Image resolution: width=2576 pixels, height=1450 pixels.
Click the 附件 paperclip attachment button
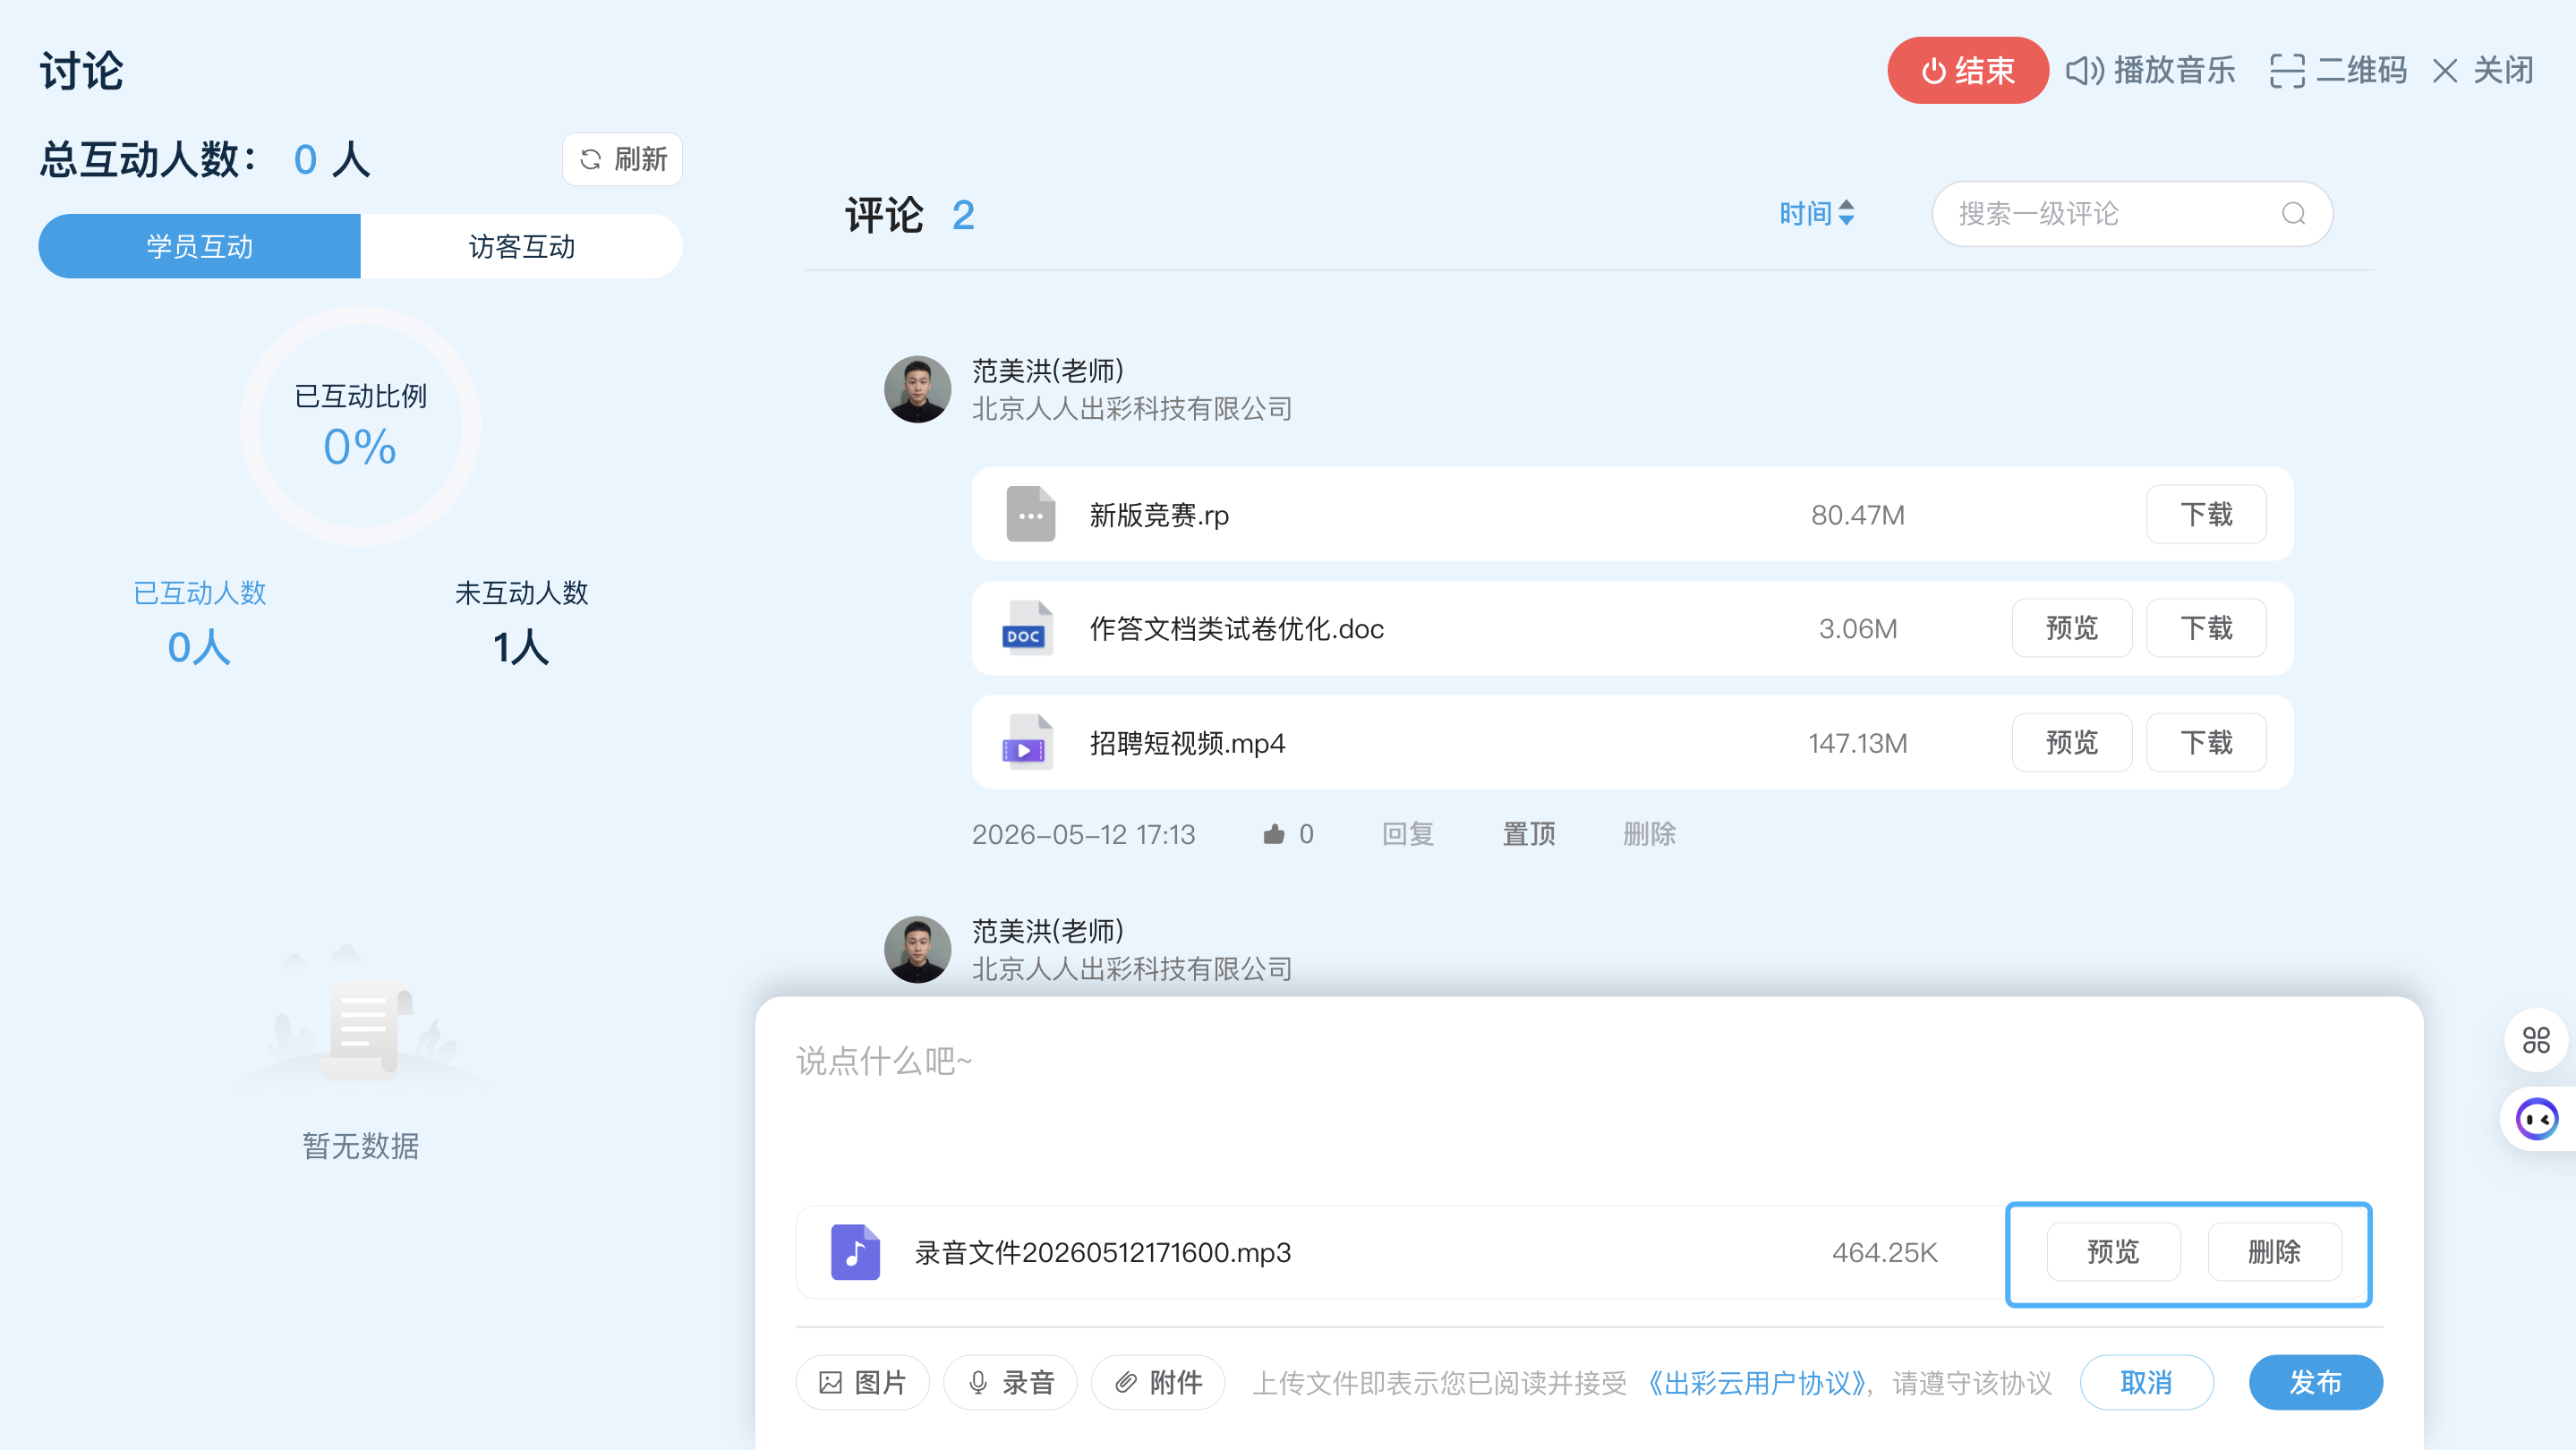tap(1158, 1382)
